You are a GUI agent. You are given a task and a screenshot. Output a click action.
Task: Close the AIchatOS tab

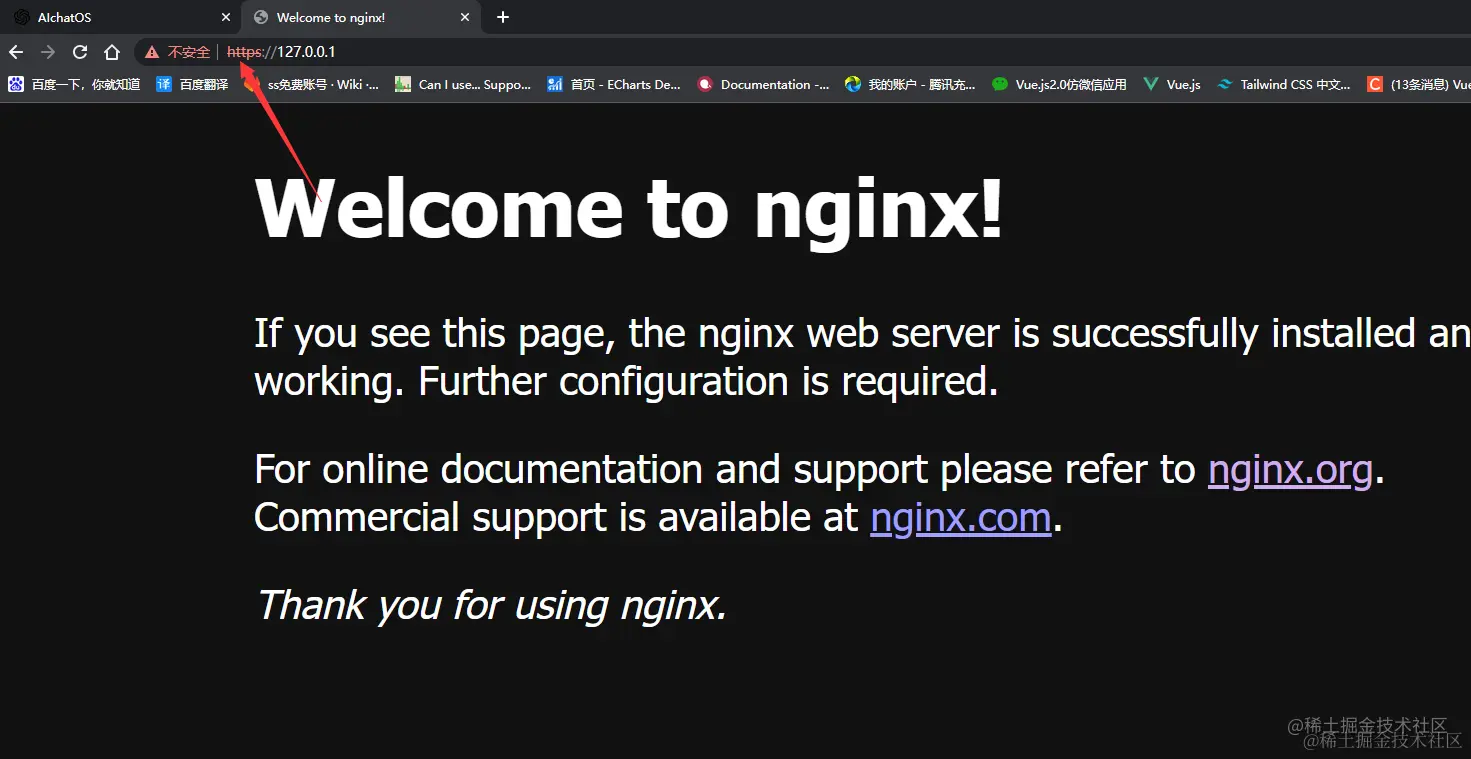[225, 17]
